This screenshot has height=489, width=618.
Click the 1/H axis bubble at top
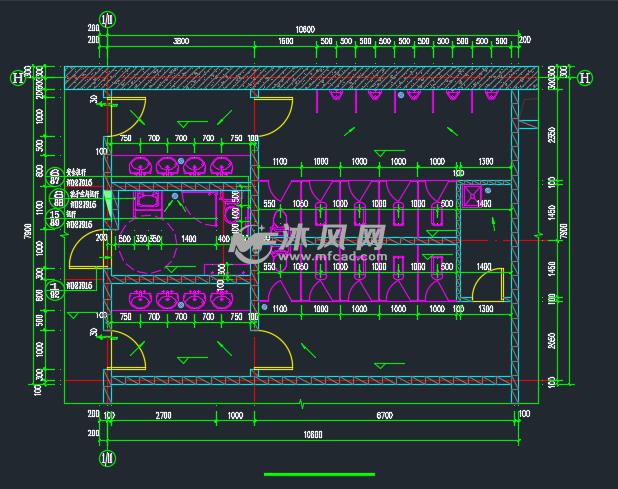(x=108, y=18)
